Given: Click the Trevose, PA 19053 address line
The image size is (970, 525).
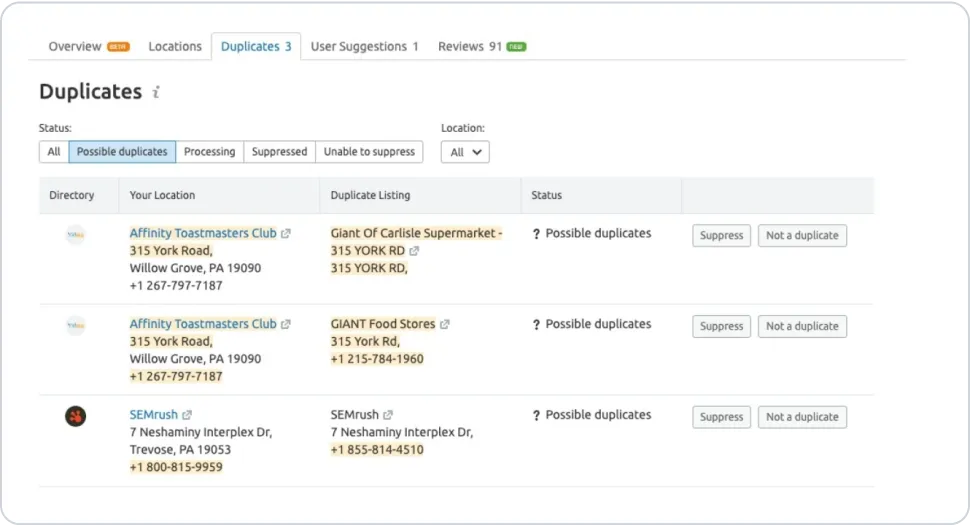Looking at the screenshot, I should (180, 450).
